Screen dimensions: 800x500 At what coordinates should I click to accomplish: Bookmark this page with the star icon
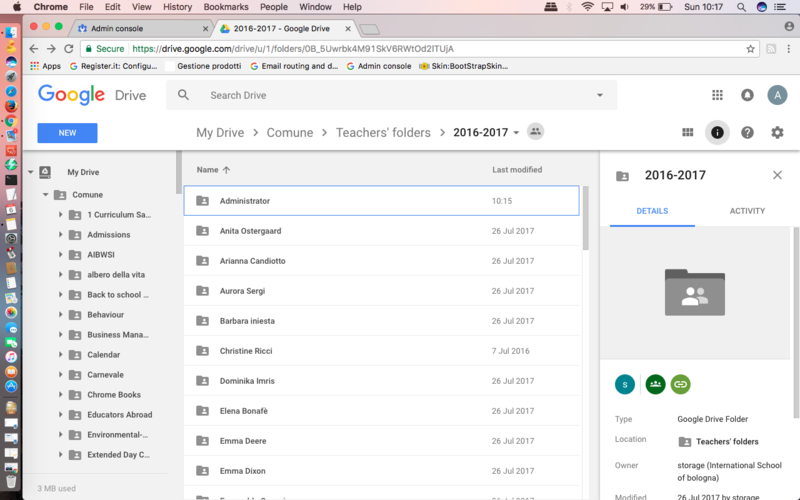tap(750, 49)
